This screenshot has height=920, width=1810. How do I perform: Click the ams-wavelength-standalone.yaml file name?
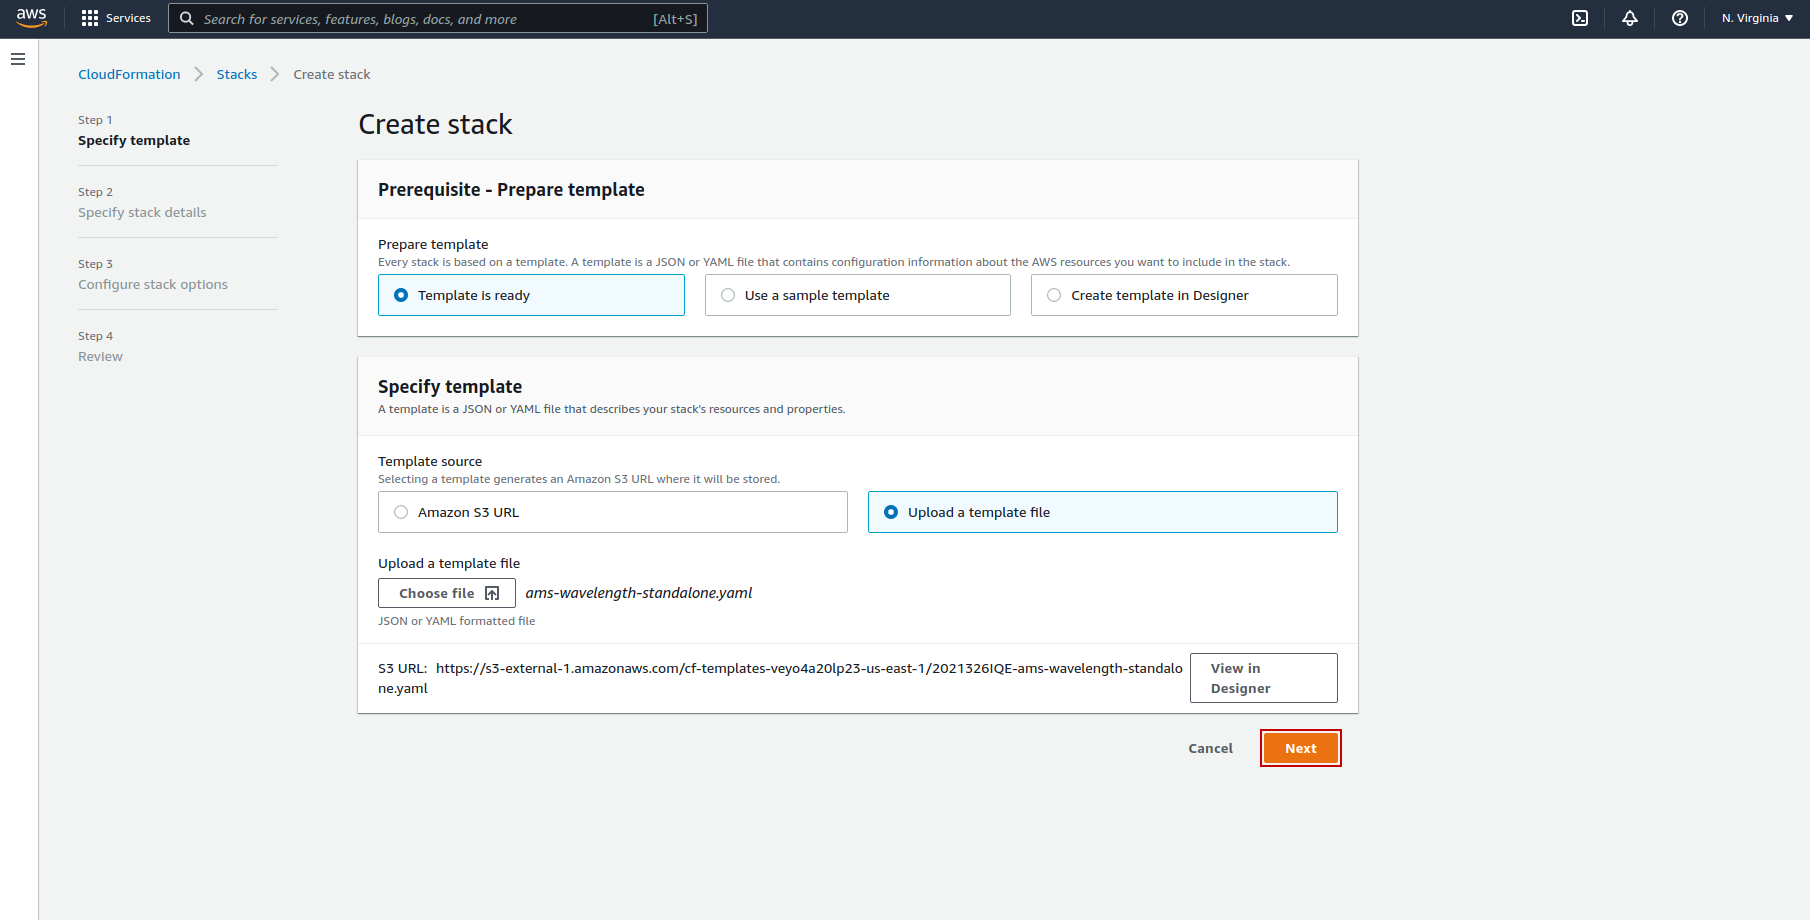coord(638,593)
